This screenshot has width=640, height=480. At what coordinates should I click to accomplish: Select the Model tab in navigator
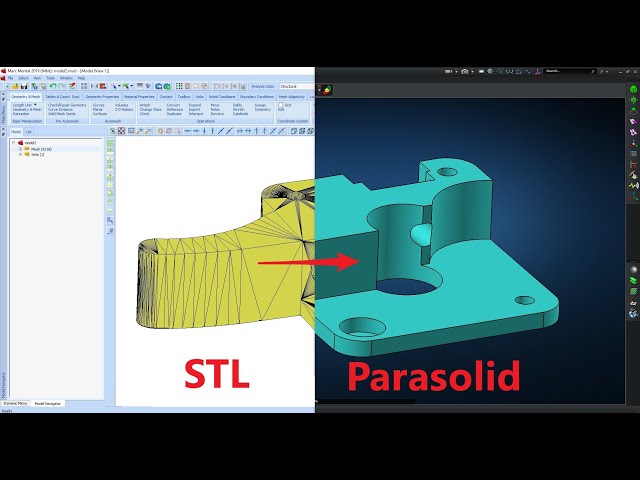(x=16, y=131)
